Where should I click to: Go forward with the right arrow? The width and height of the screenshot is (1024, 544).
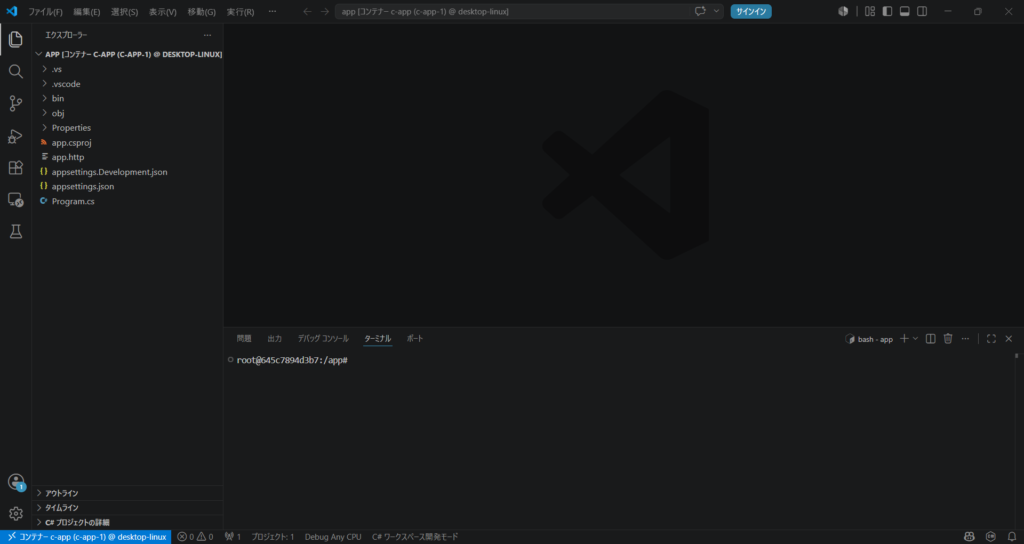325,12
